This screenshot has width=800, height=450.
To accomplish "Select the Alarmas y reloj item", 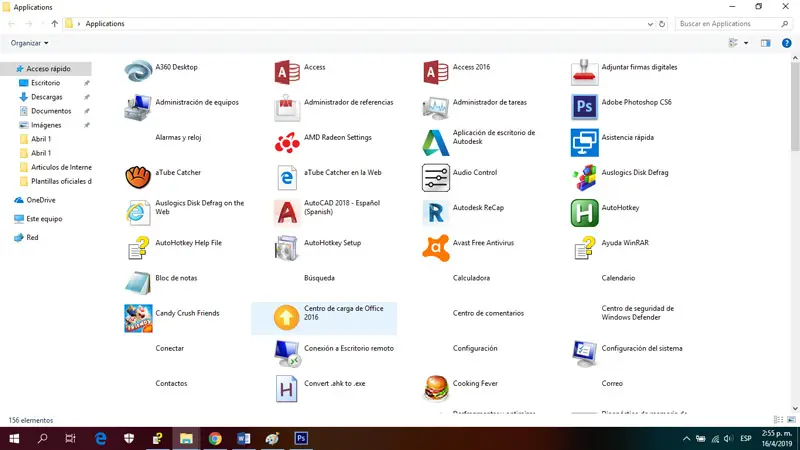I will coord(178,137).
